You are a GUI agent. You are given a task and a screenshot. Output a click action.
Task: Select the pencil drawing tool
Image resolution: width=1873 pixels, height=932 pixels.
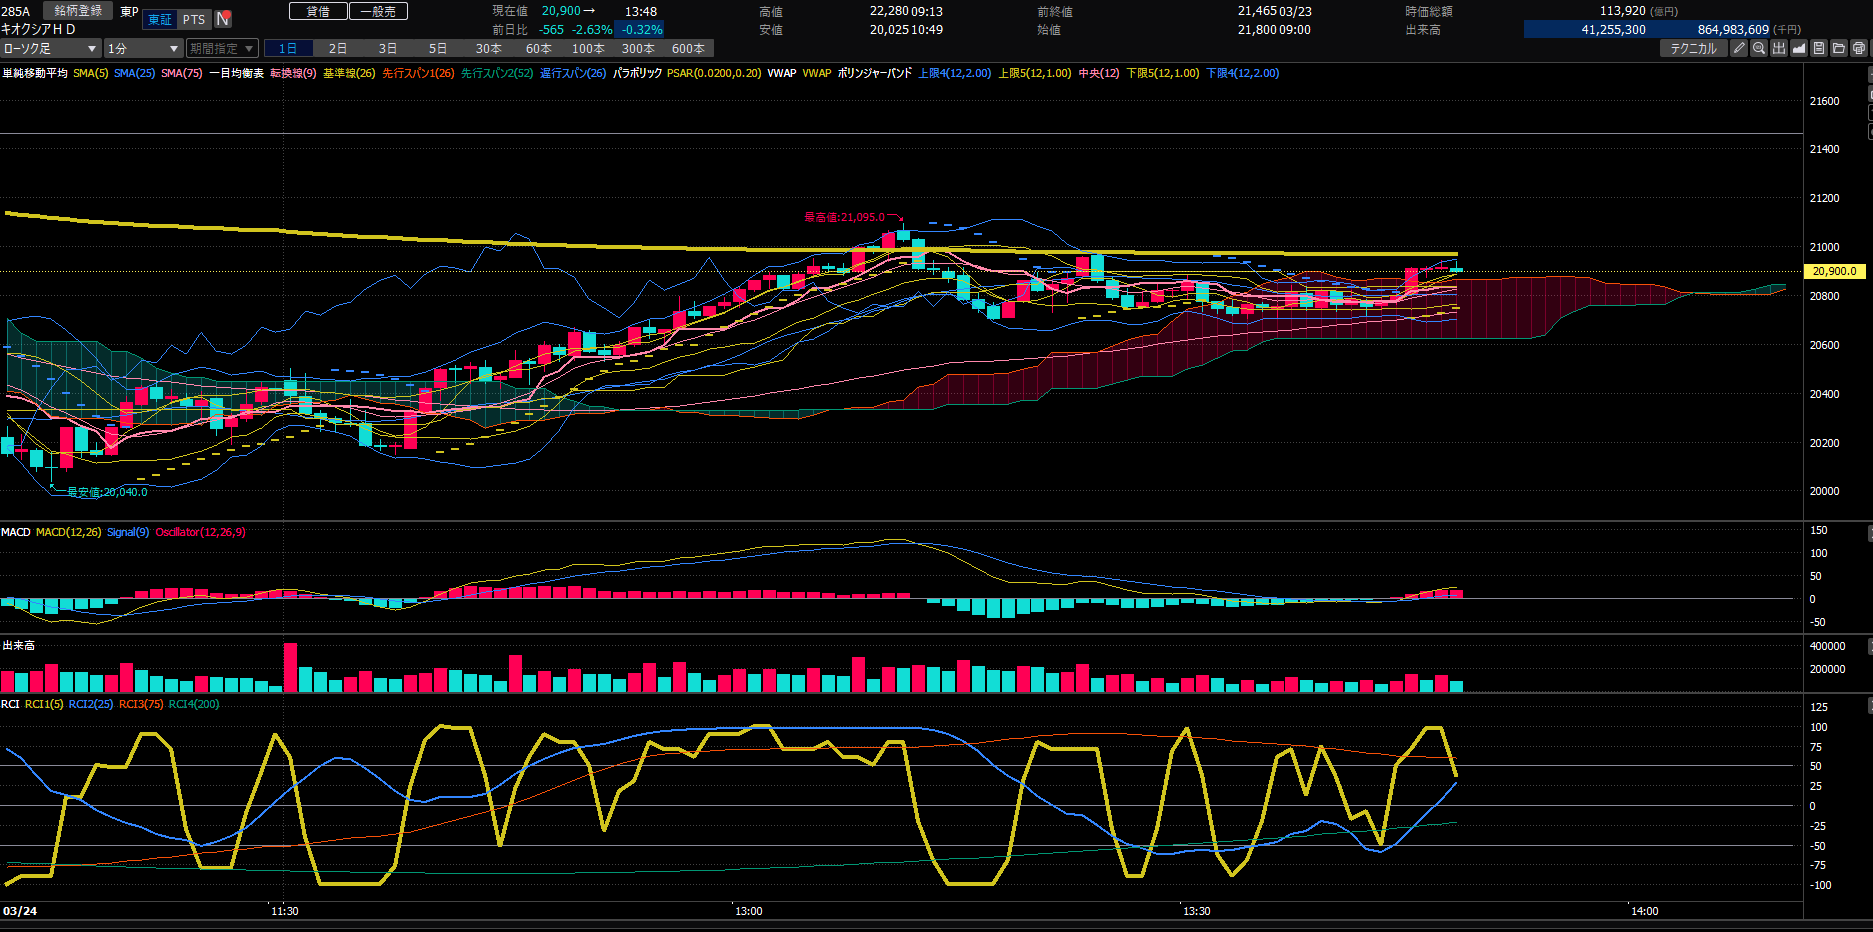tap(1739, 48)
